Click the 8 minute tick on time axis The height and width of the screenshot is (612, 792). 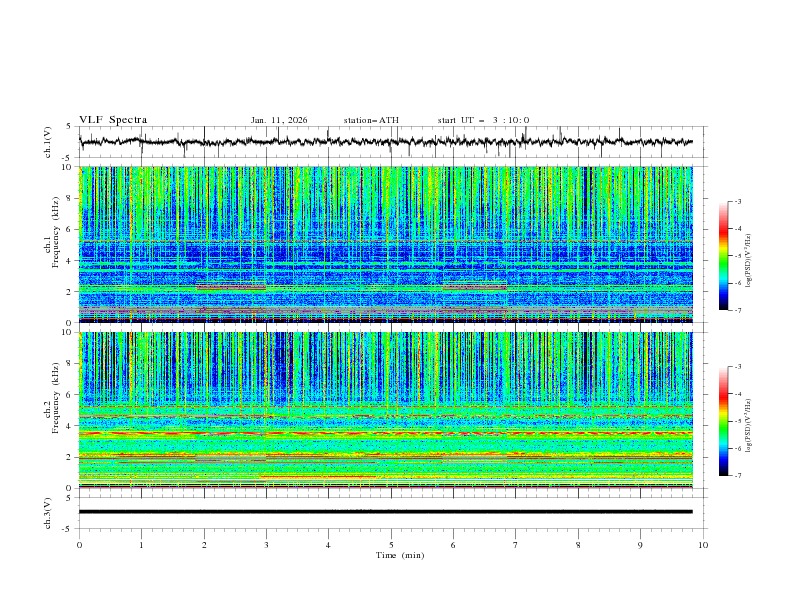[578, 545]
